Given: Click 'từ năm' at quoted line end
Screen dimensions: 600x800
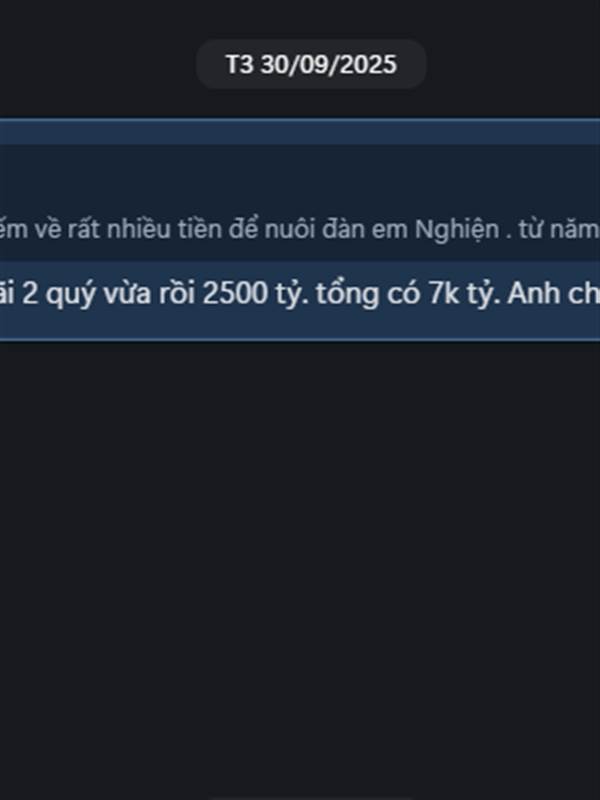Looking at the screenshot, I should [x=559, y=230].
